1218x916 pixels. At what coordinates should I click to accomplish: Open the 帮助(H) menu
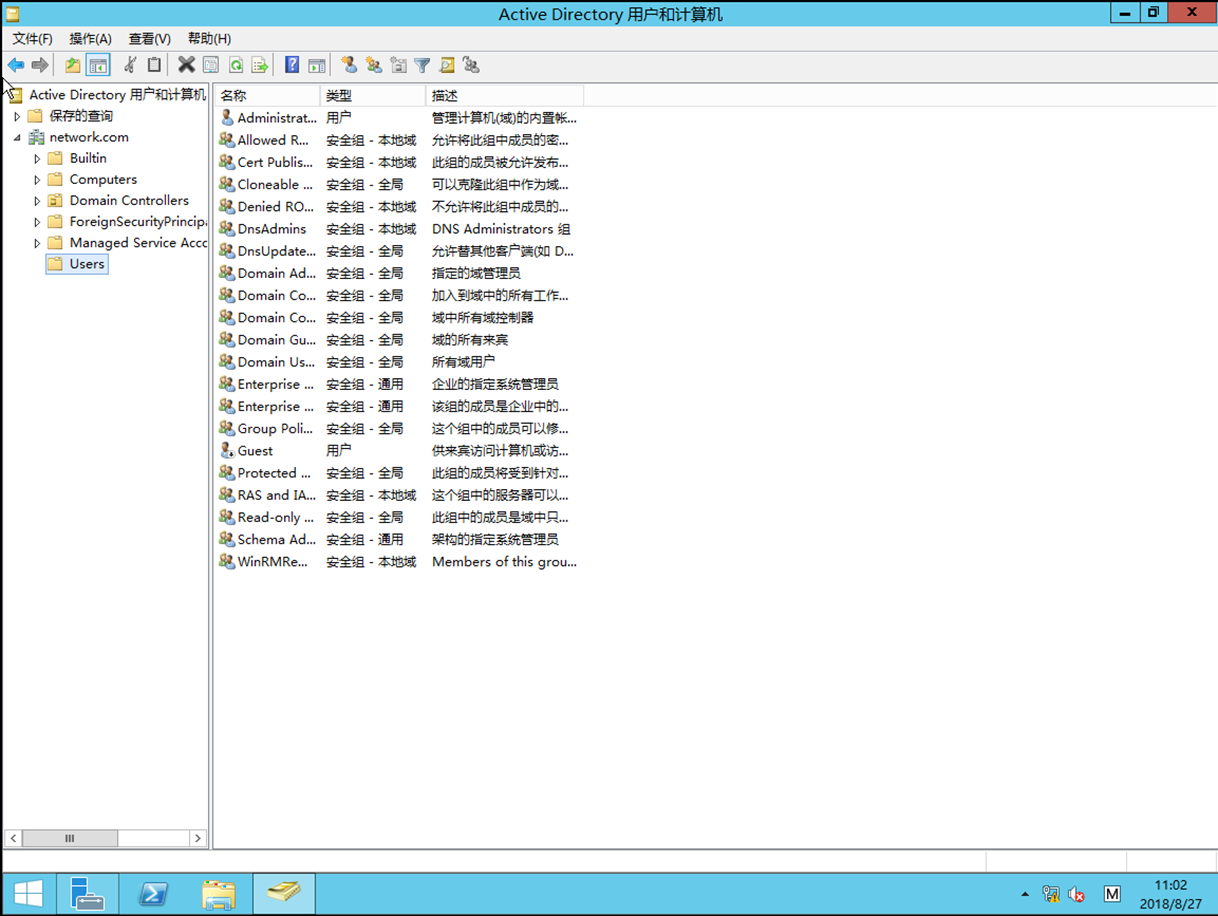coord(209,38)
